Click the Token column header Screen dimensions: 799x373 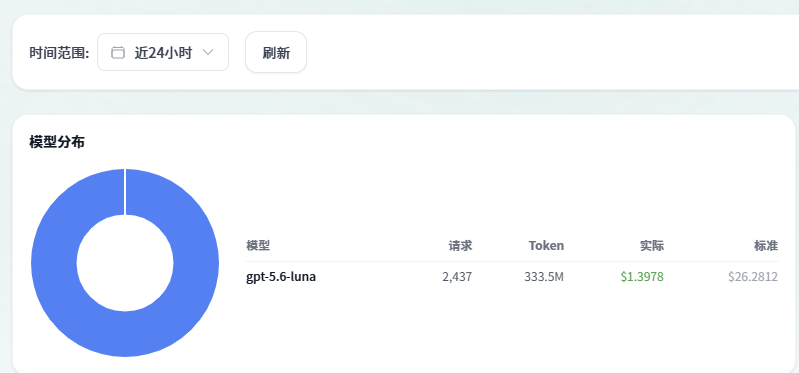click(546, 246)
